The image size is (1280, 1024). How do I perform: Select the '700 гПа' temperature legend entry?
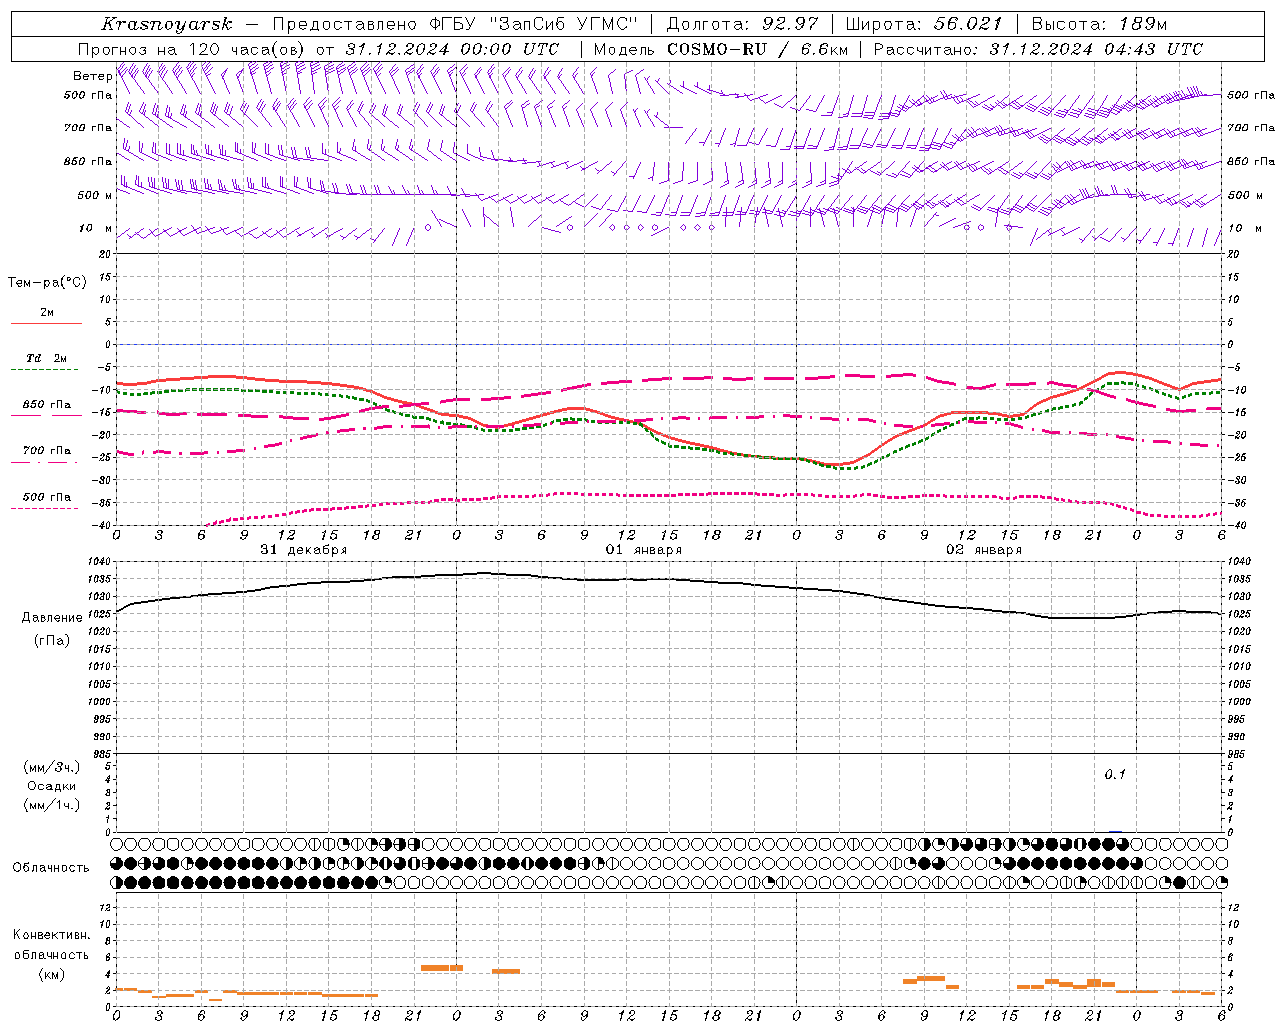pos(47,451)
